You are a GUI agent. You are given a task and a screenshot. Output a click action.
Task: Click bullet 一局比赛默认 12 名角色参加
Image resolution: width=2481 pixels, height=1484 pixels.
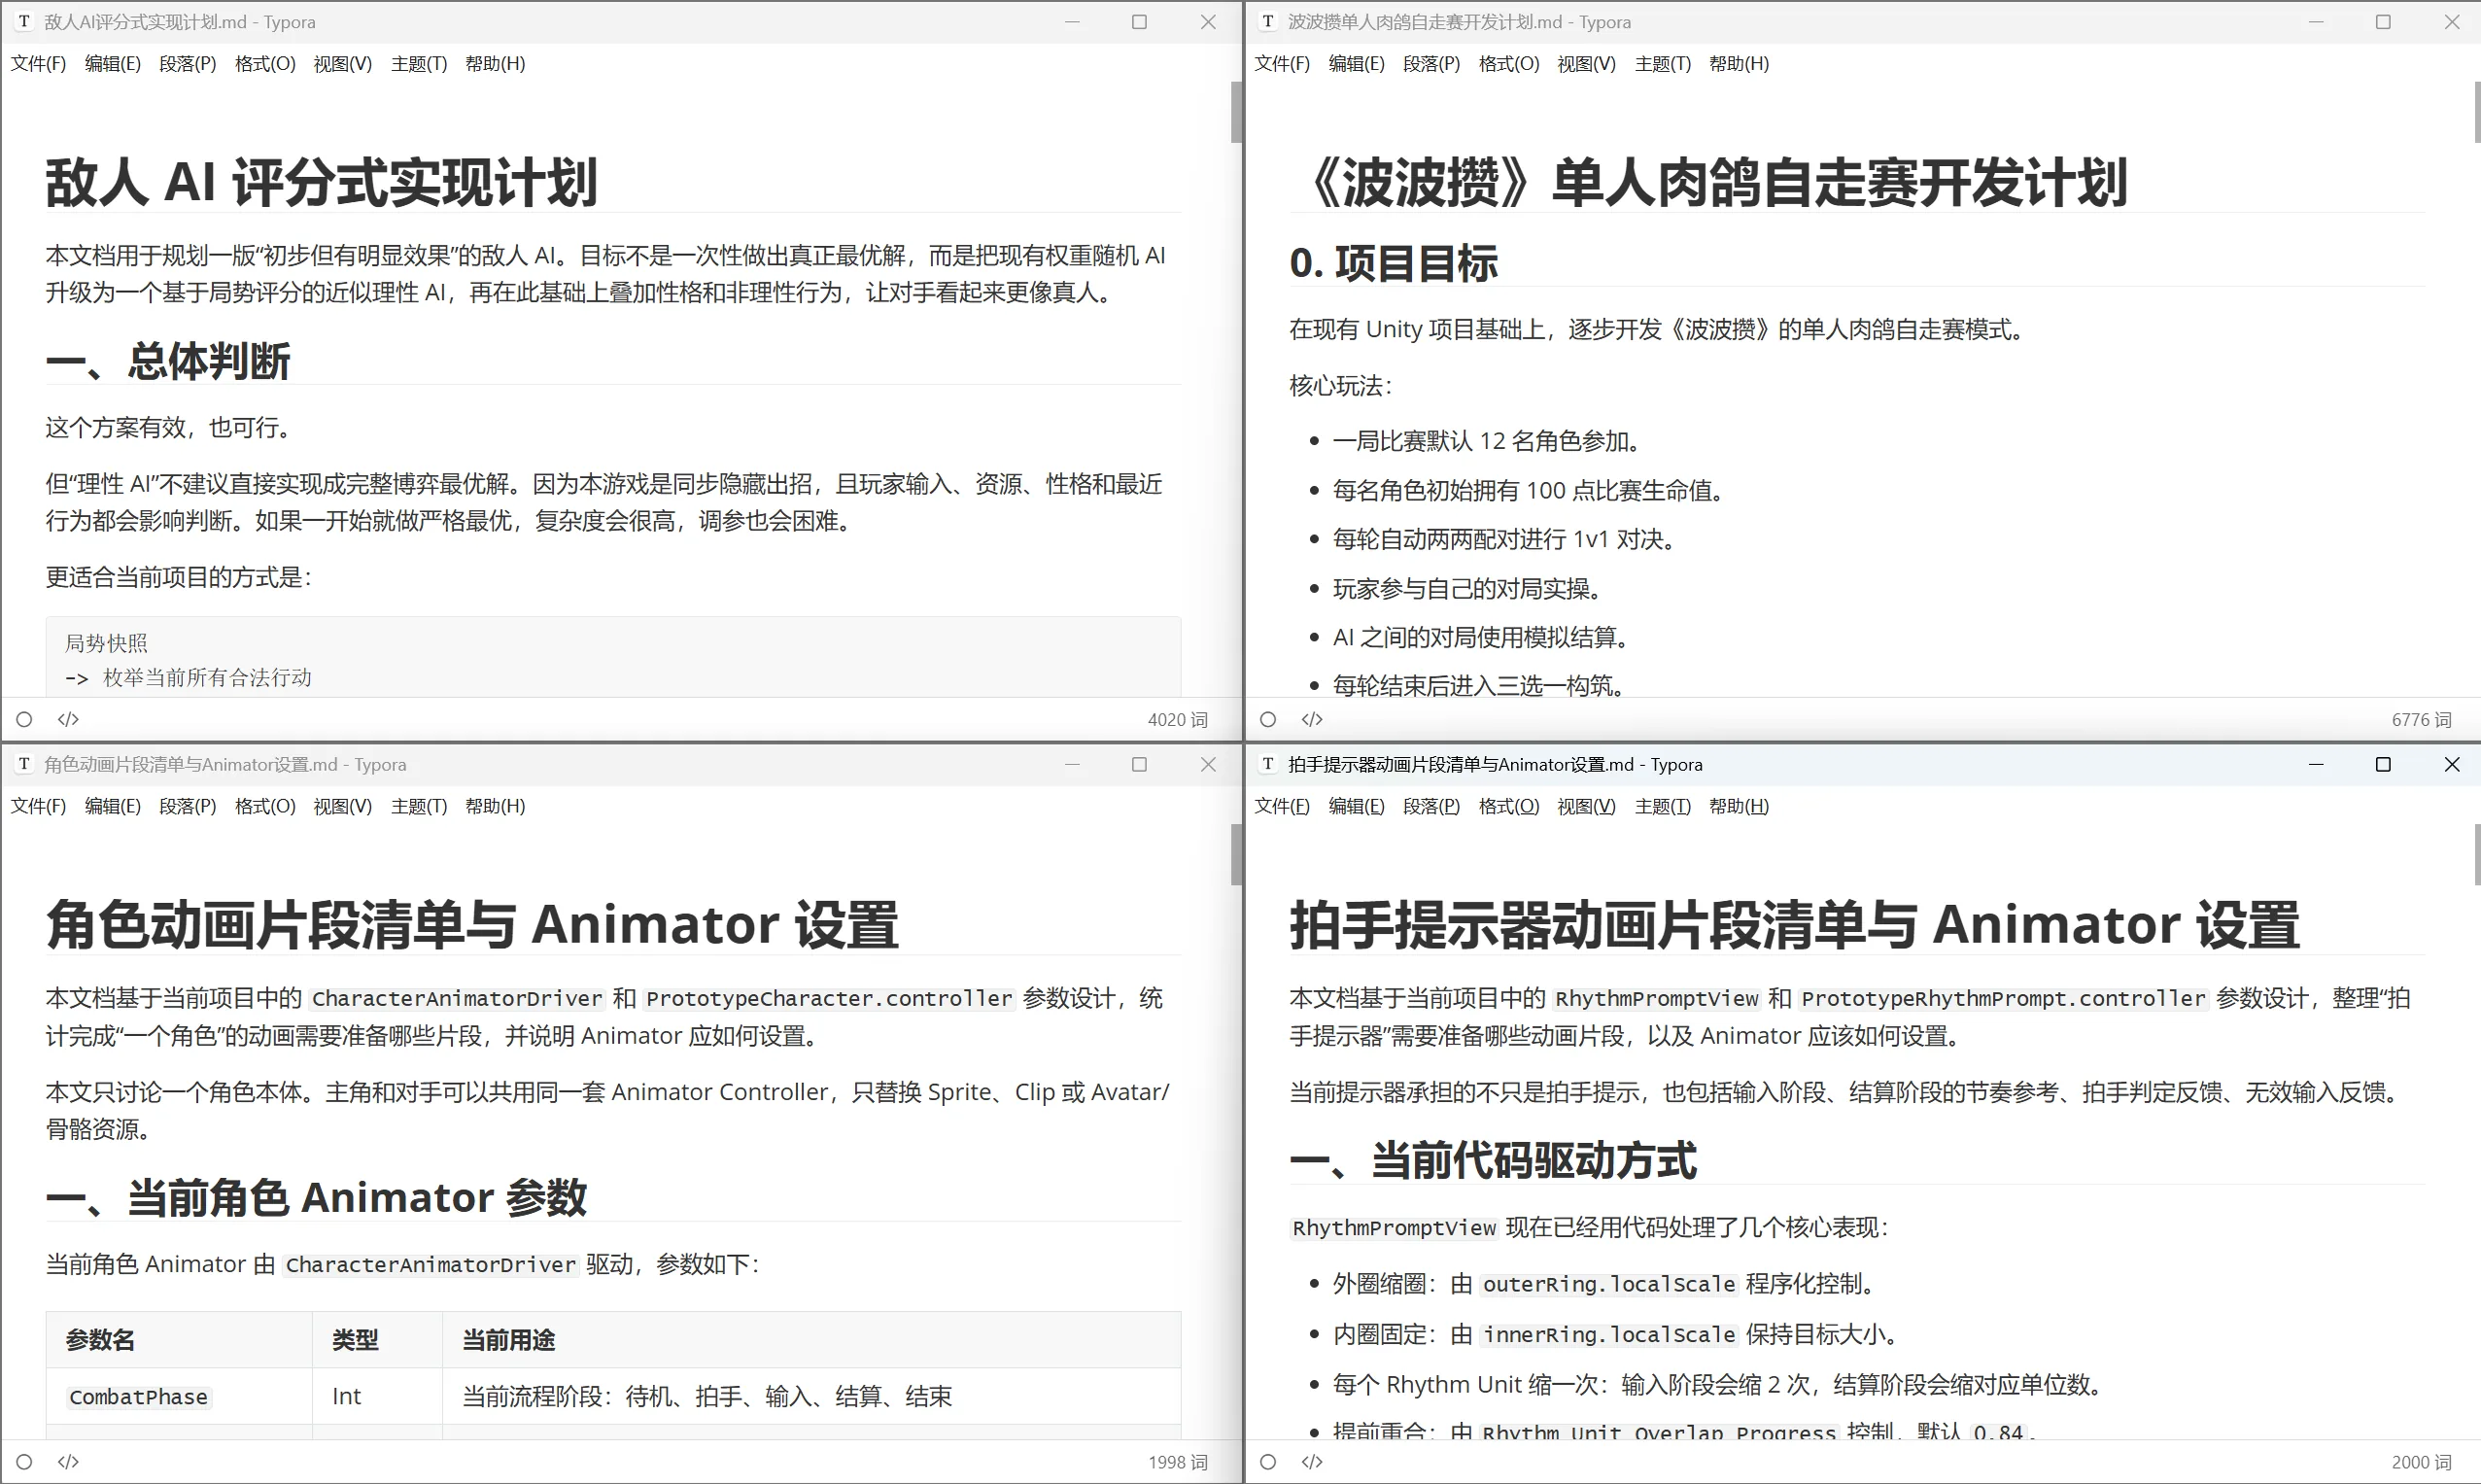point(1486,441)
